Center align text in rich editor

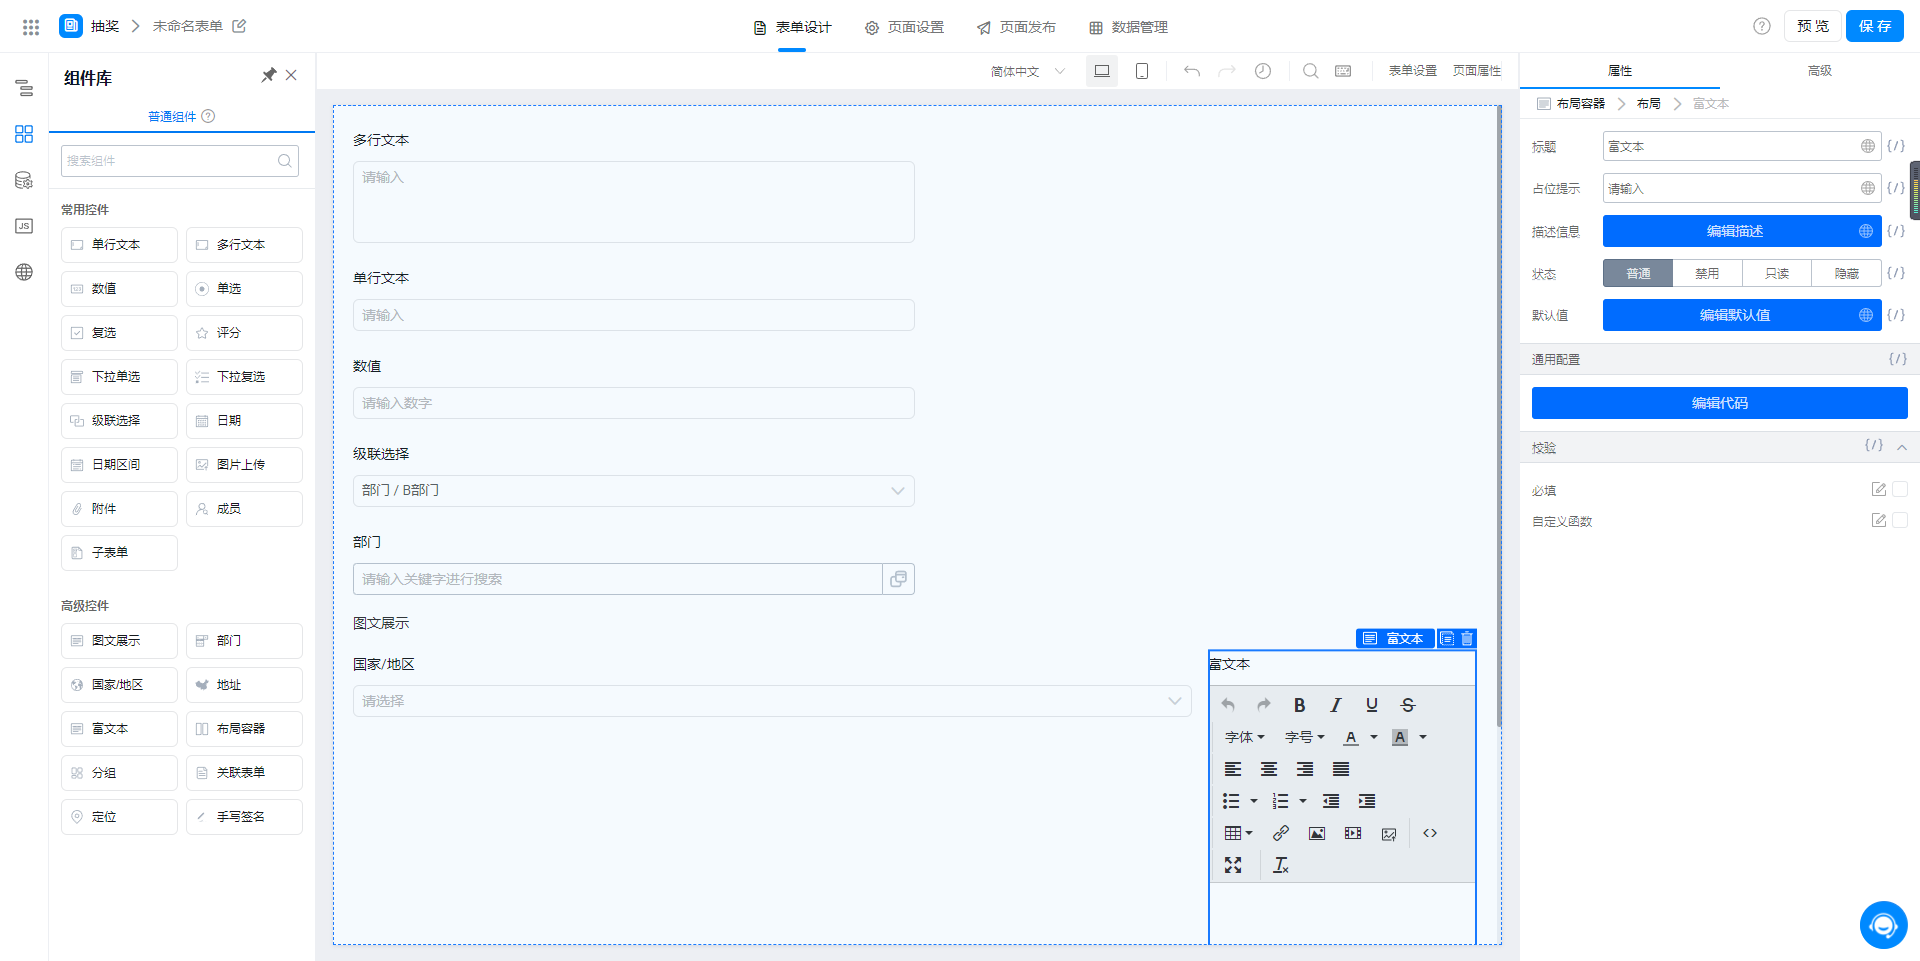[x=1269, y=769]
